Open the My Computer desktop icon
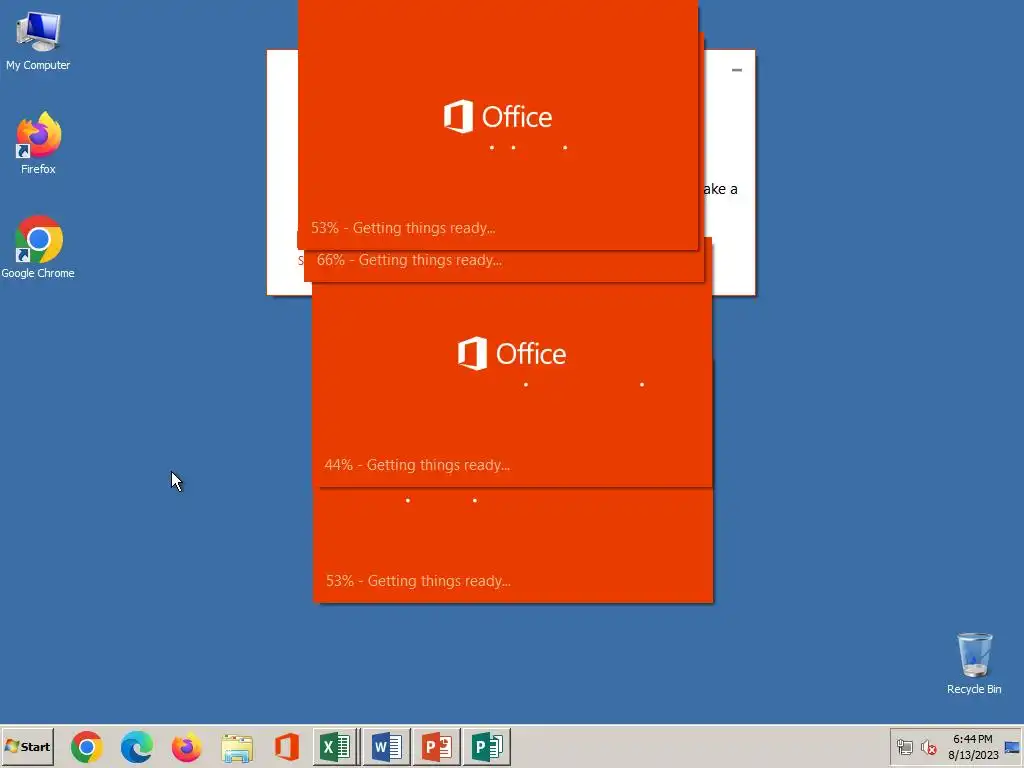Viewport: 1024px width, 768px height. [38, 40]
